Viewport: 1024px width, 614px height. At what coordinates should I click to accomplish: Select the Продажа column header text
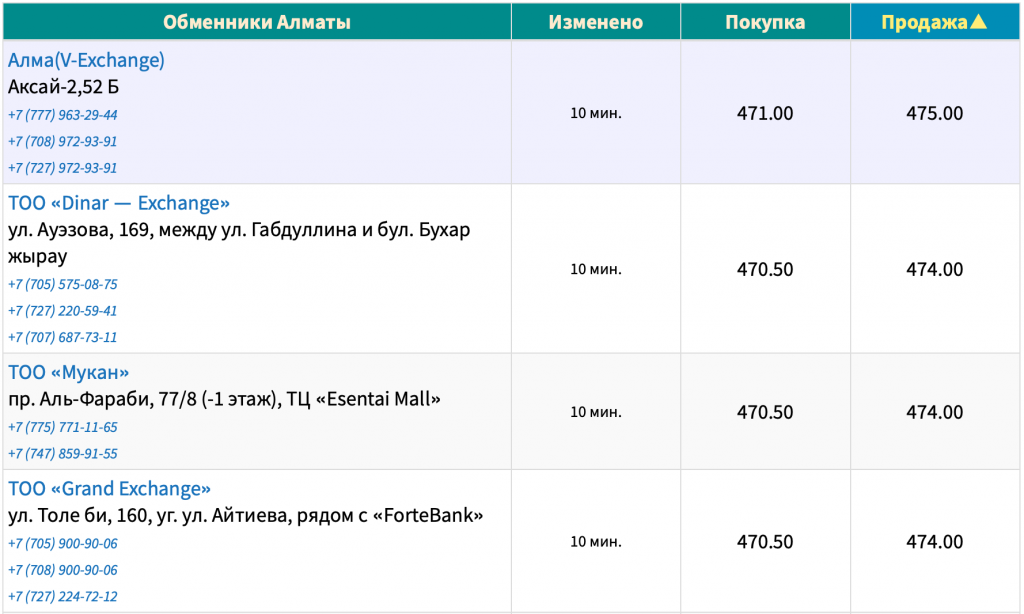click(924, 22)
